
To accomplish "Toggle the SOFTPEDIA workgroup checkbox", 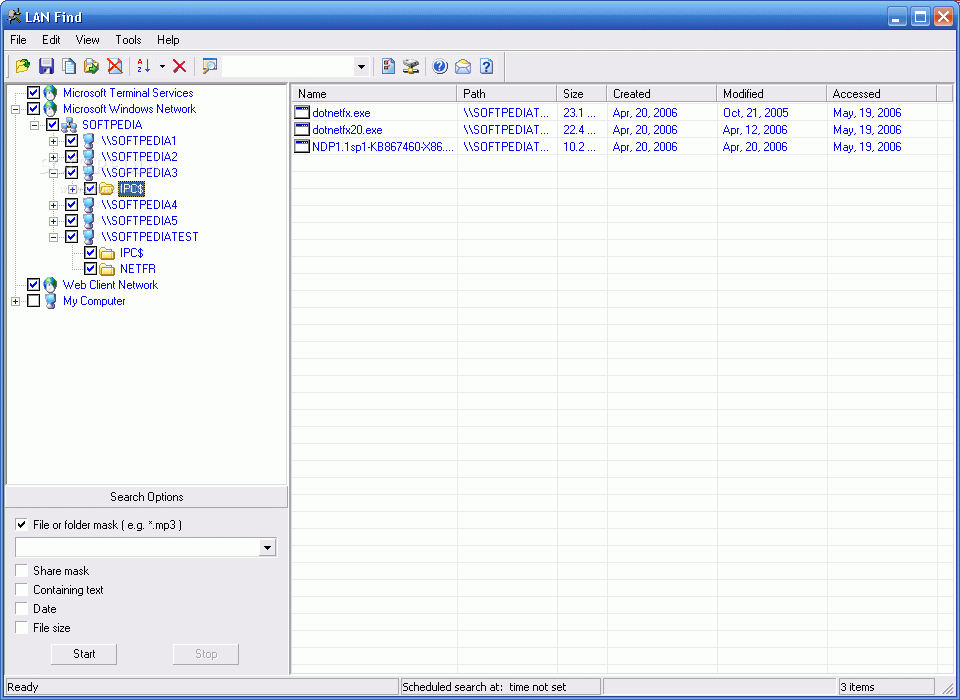I will (x=53, y=125).
